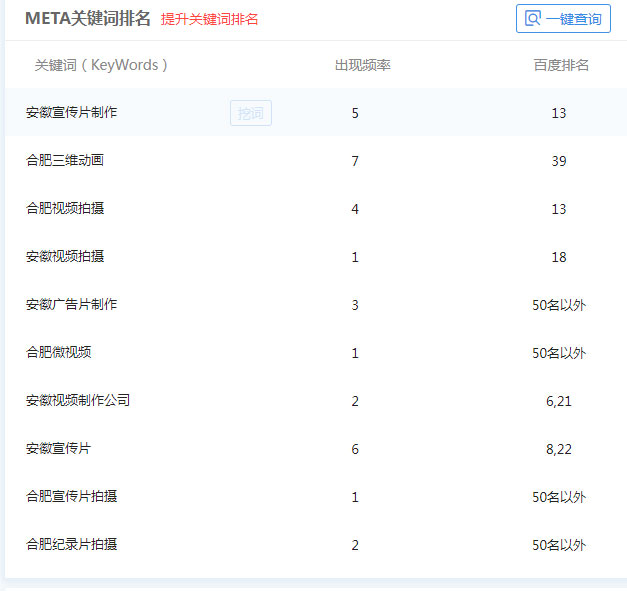Select the 合肥微视频 keyword
627x591 pixels.
point(59,352)
